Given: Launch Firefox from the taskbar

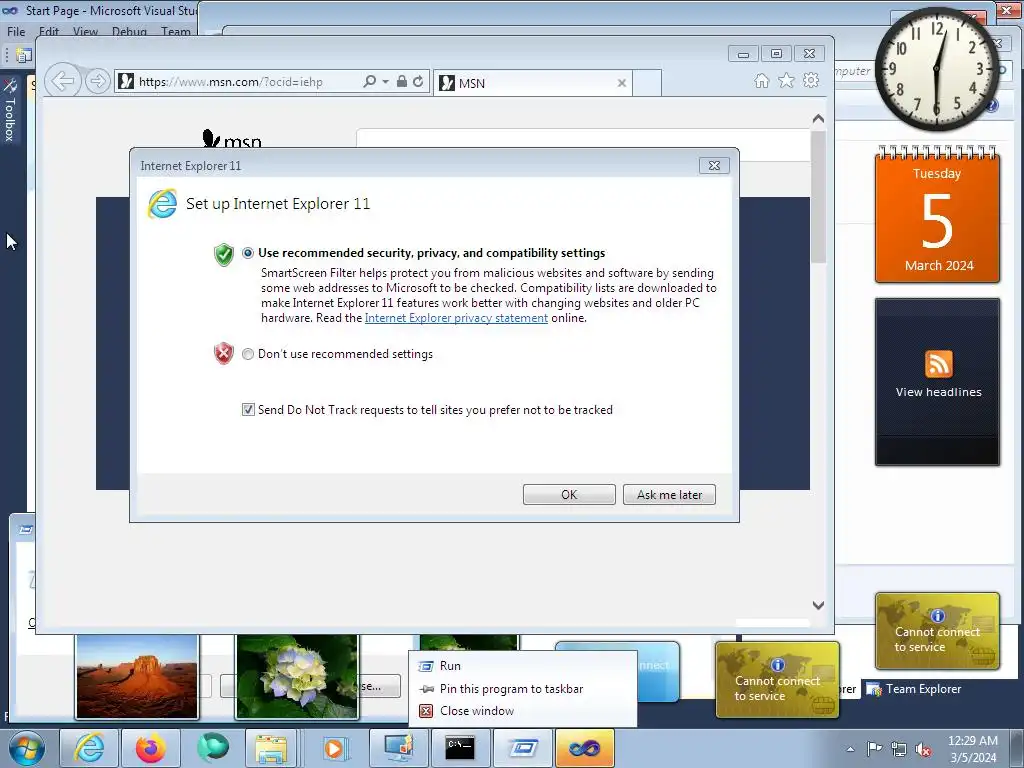Looking at the screenshot, I should point(151,748).
